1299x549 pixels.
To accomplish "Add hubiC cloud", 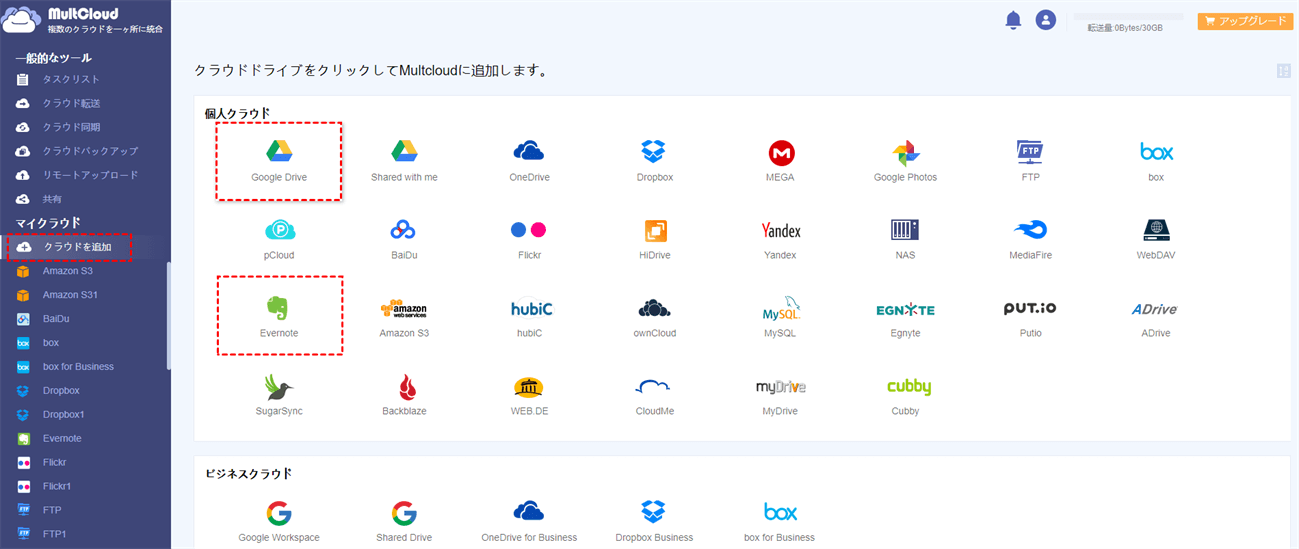I will tap(529, 316).
